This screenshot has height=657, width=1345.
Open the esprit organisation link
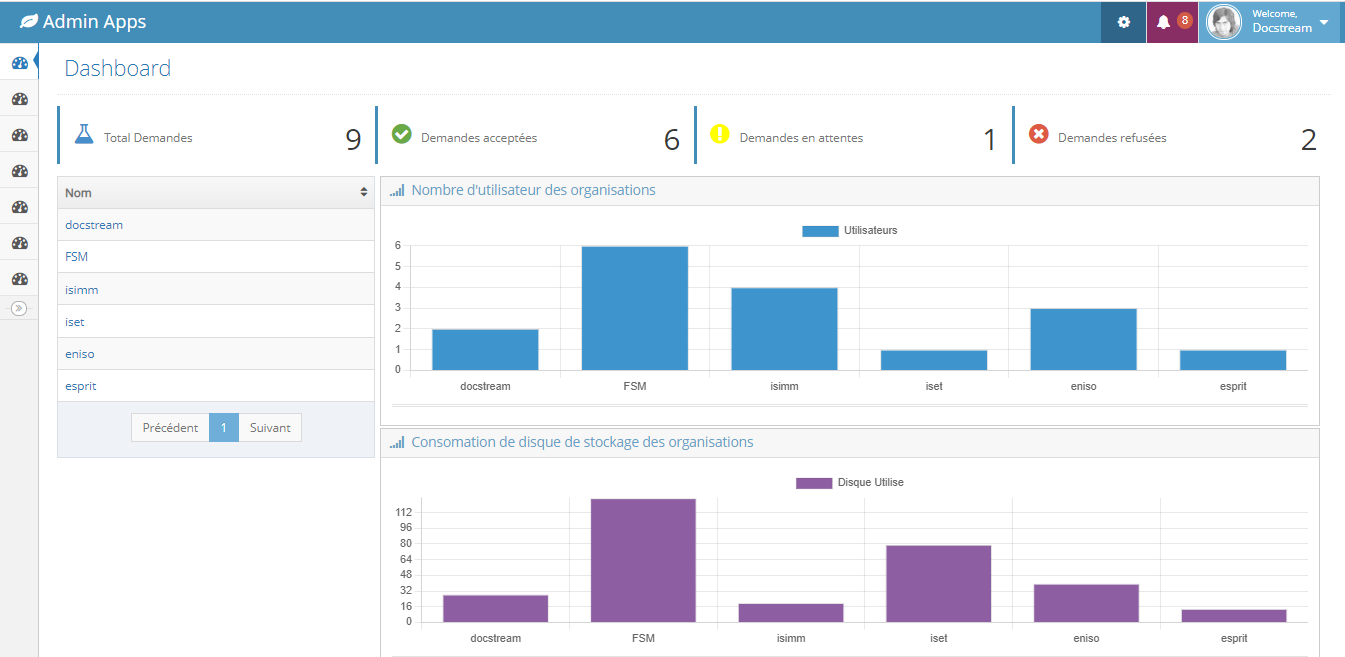pos(81,386)
